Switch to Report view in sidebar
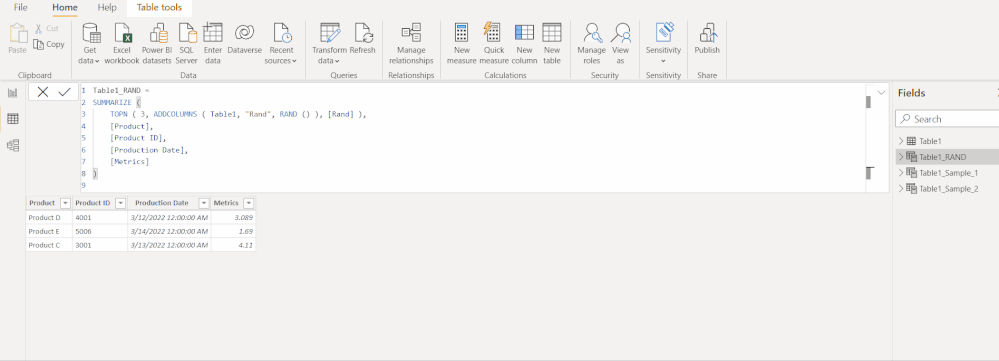The height and width of the screenshot is (361, 999). (12, 93)
